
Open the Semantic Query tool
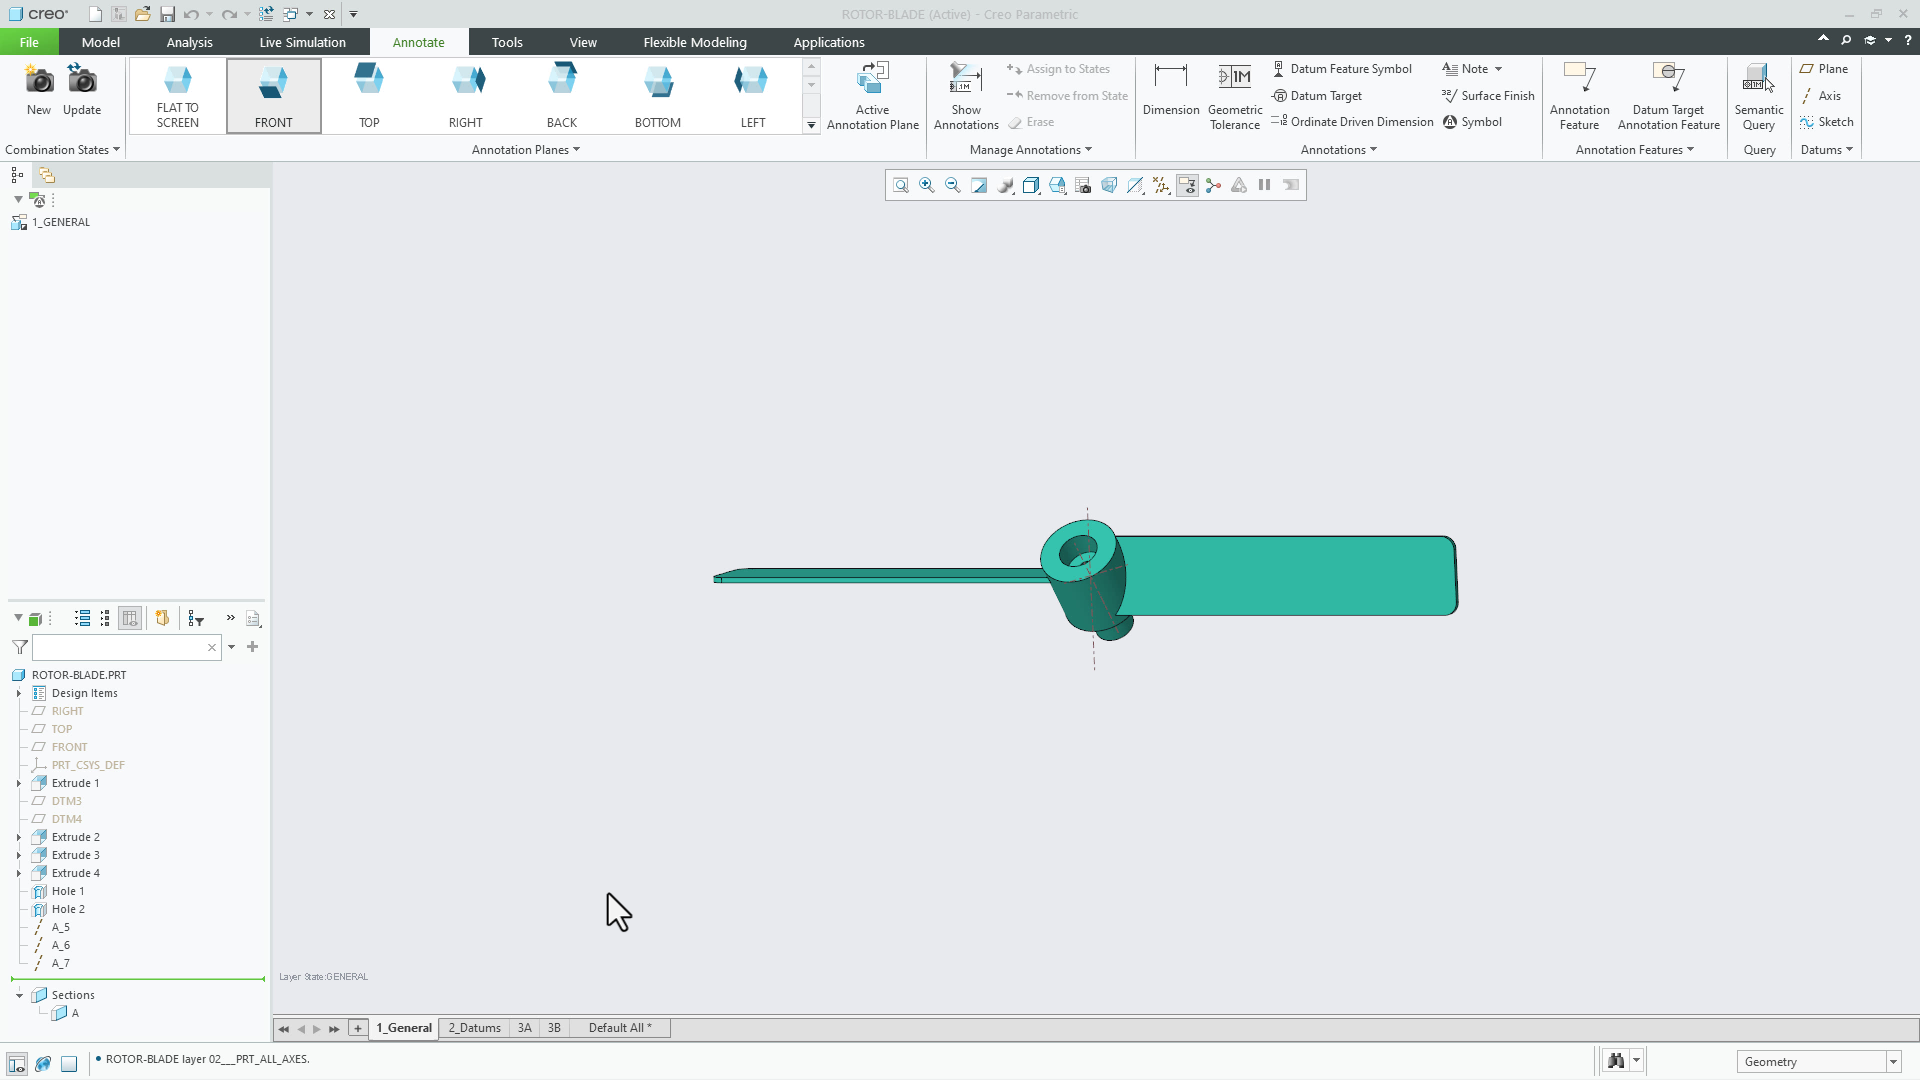pos(1757,95)
